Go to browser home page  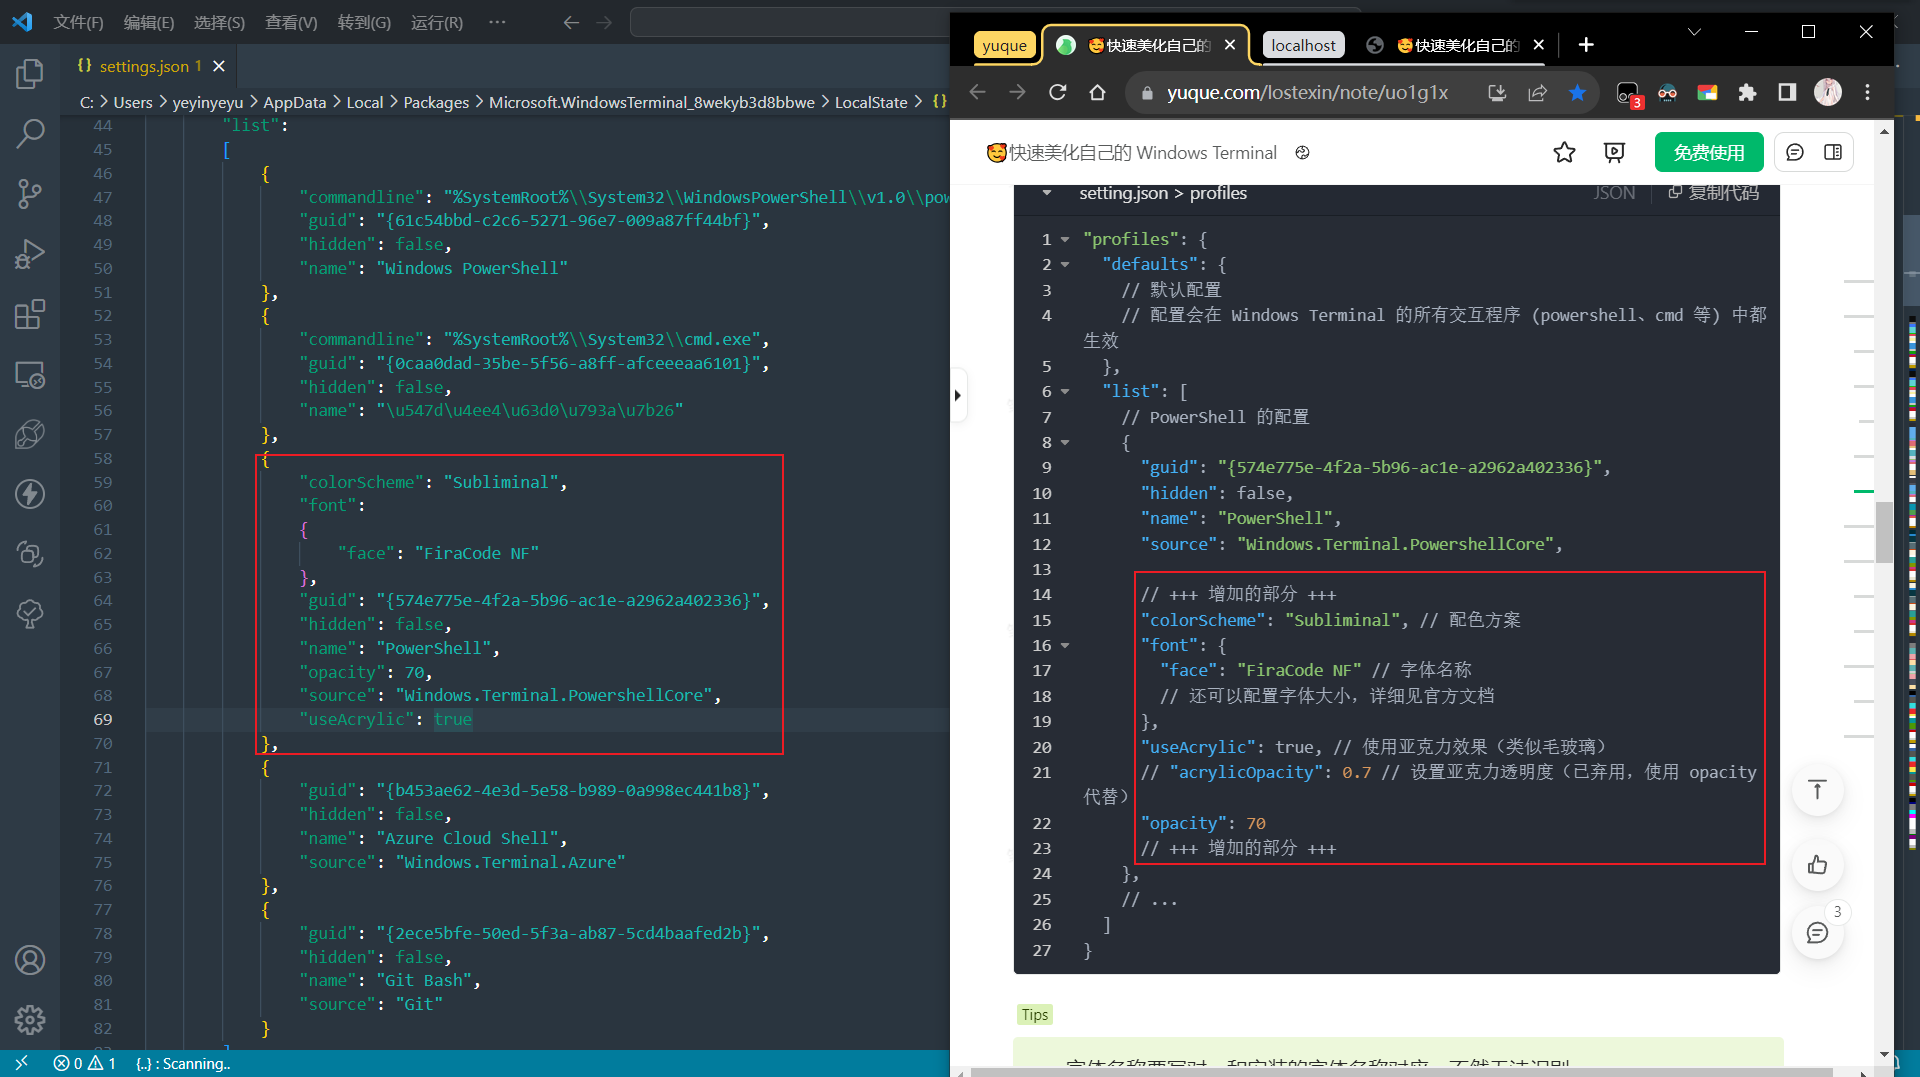1097,92
